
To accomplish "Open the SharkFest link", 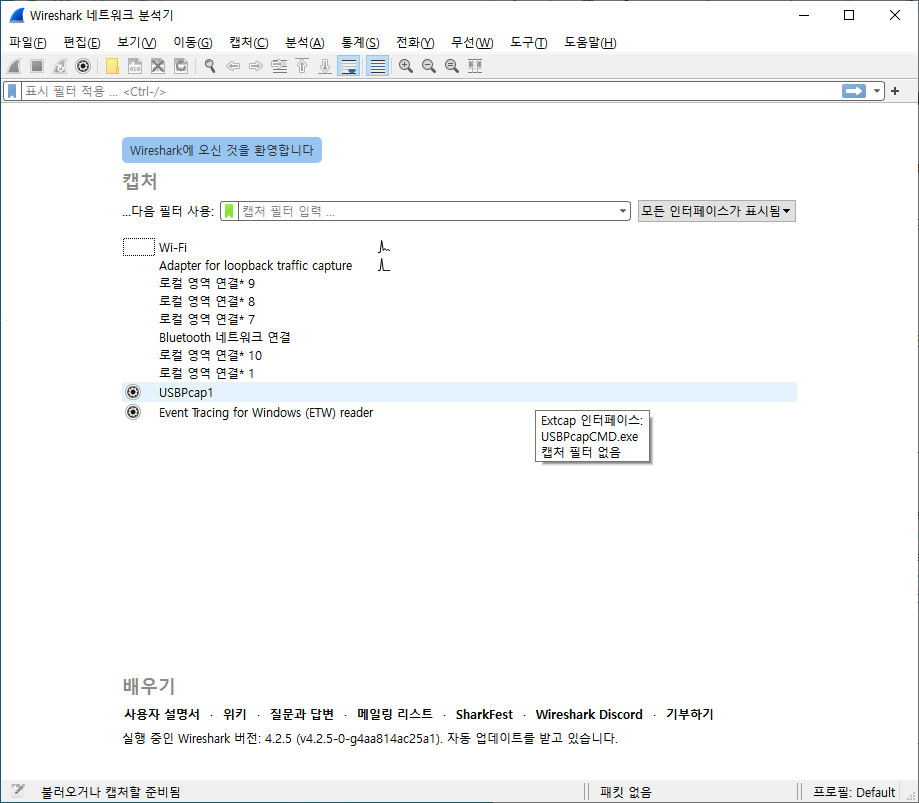I will (x=484, y=714).
